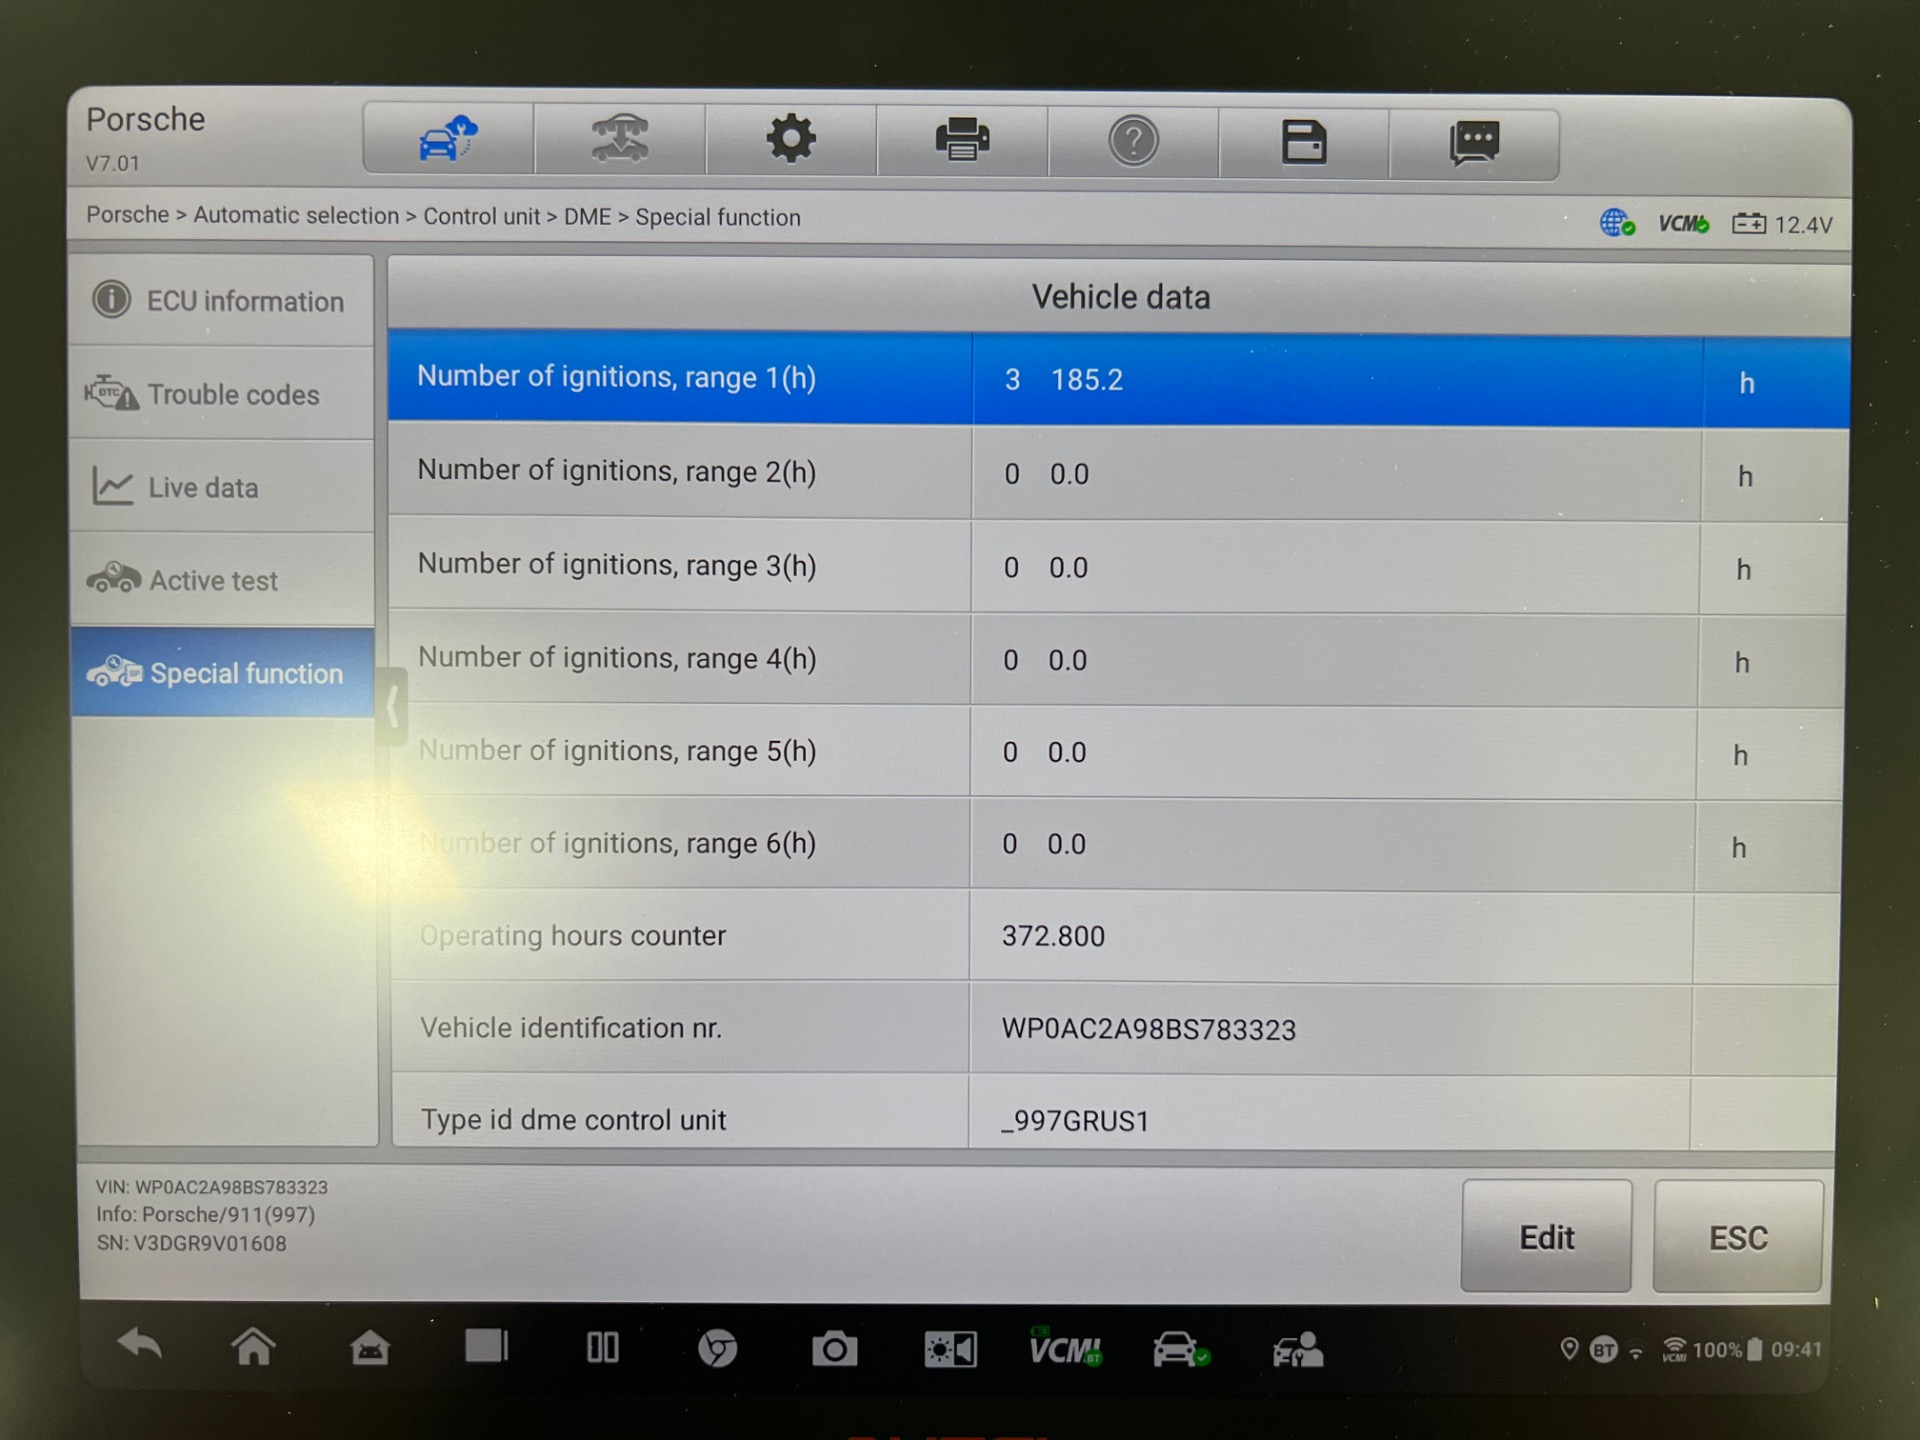Screen dimensions: 1920x1440
Task: Open the ECU information tab
Action: [x=222, y=301]
